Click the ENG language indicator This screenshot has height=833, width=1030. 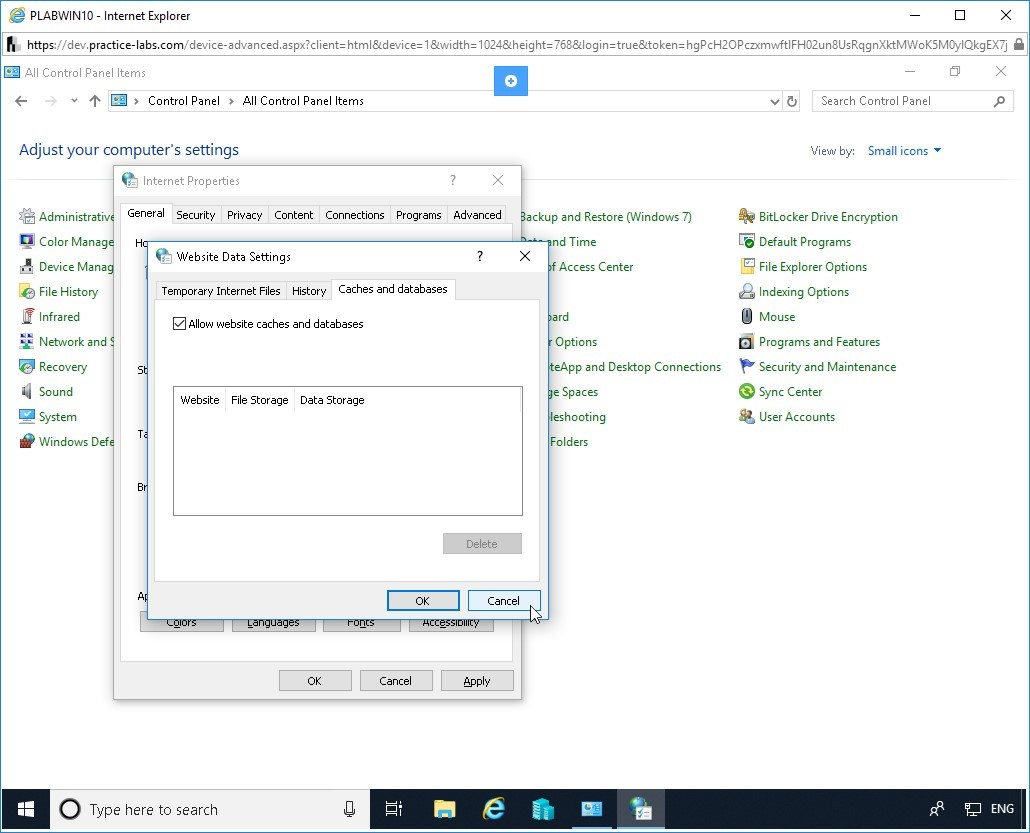[1002, 809]
